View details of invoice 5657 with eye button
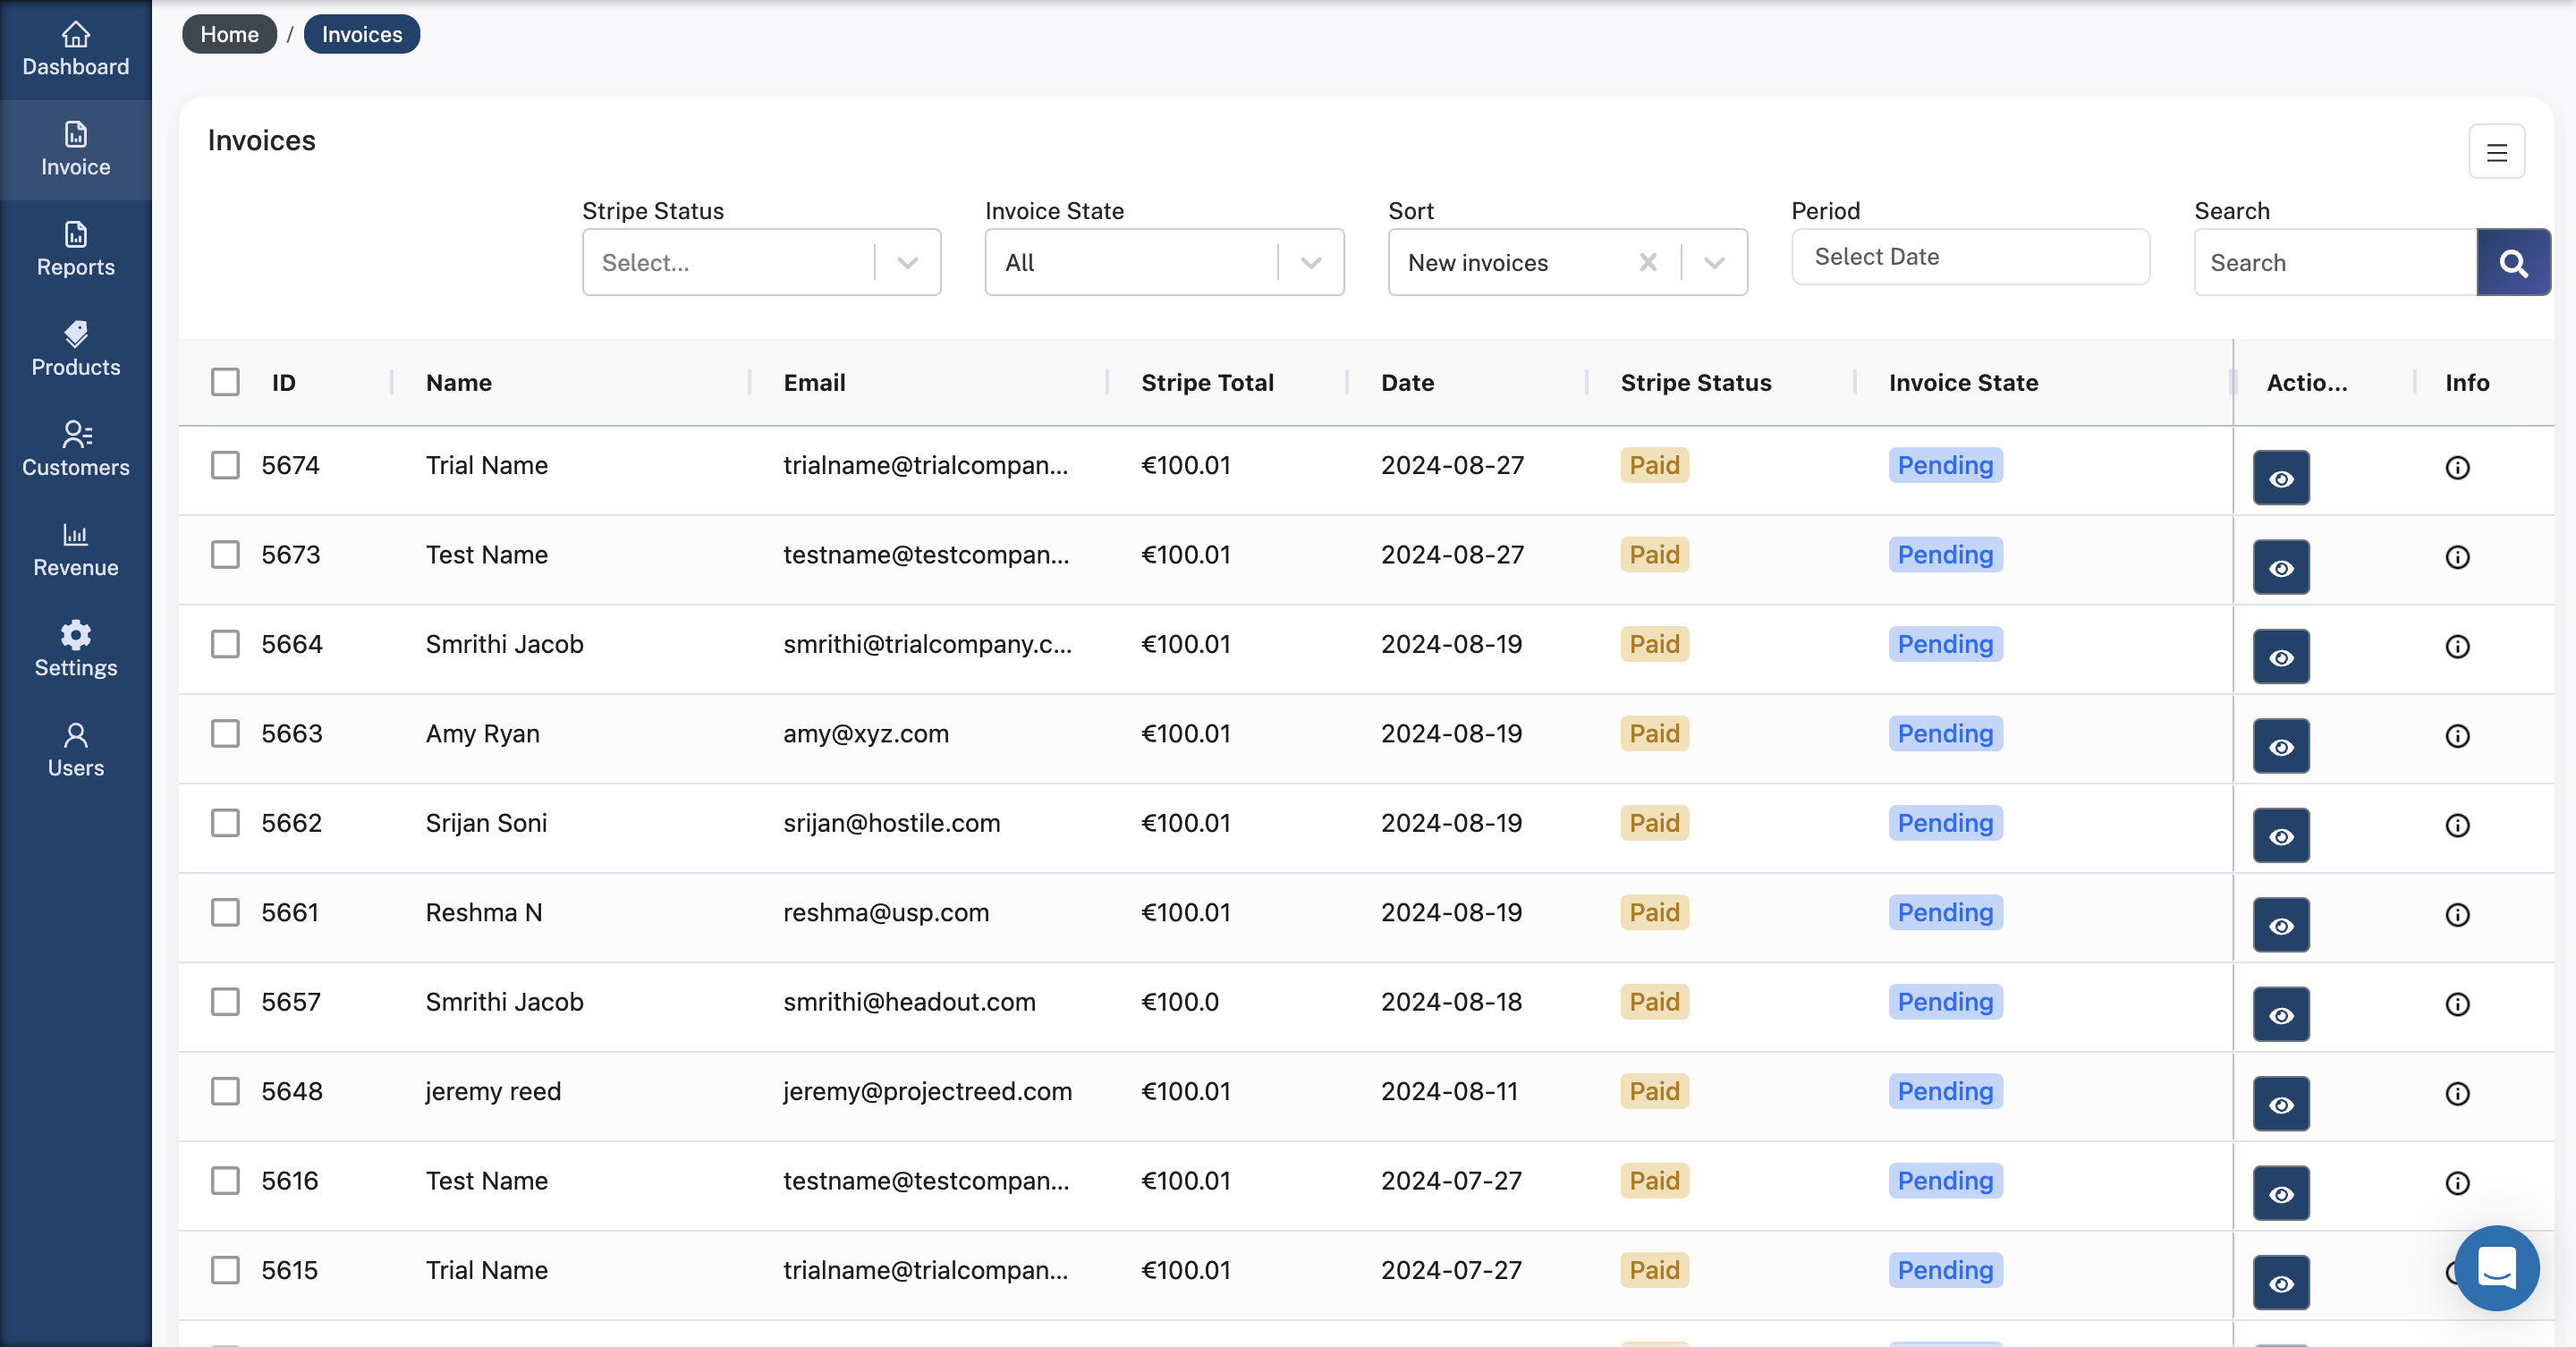Viewport: 2576px width, 1347px height. click(2281, 1013)
